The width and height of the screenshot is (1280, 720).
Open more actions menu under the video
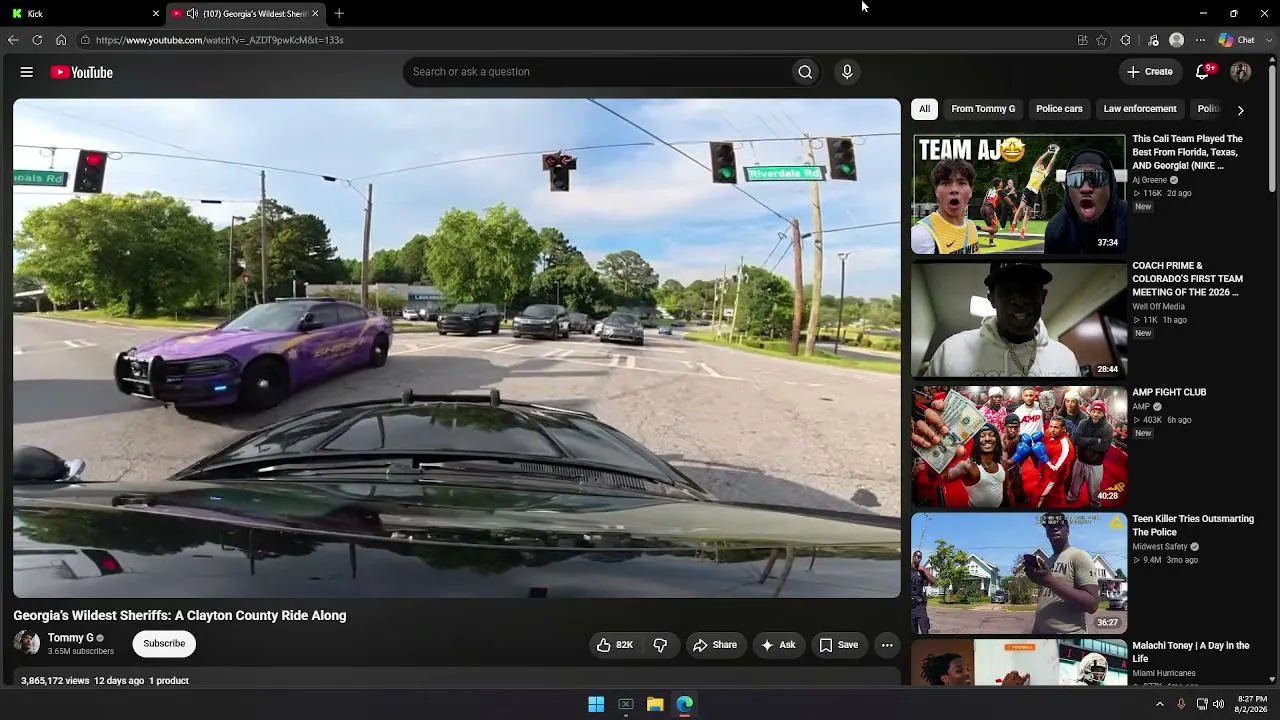[x=887, y=645]
